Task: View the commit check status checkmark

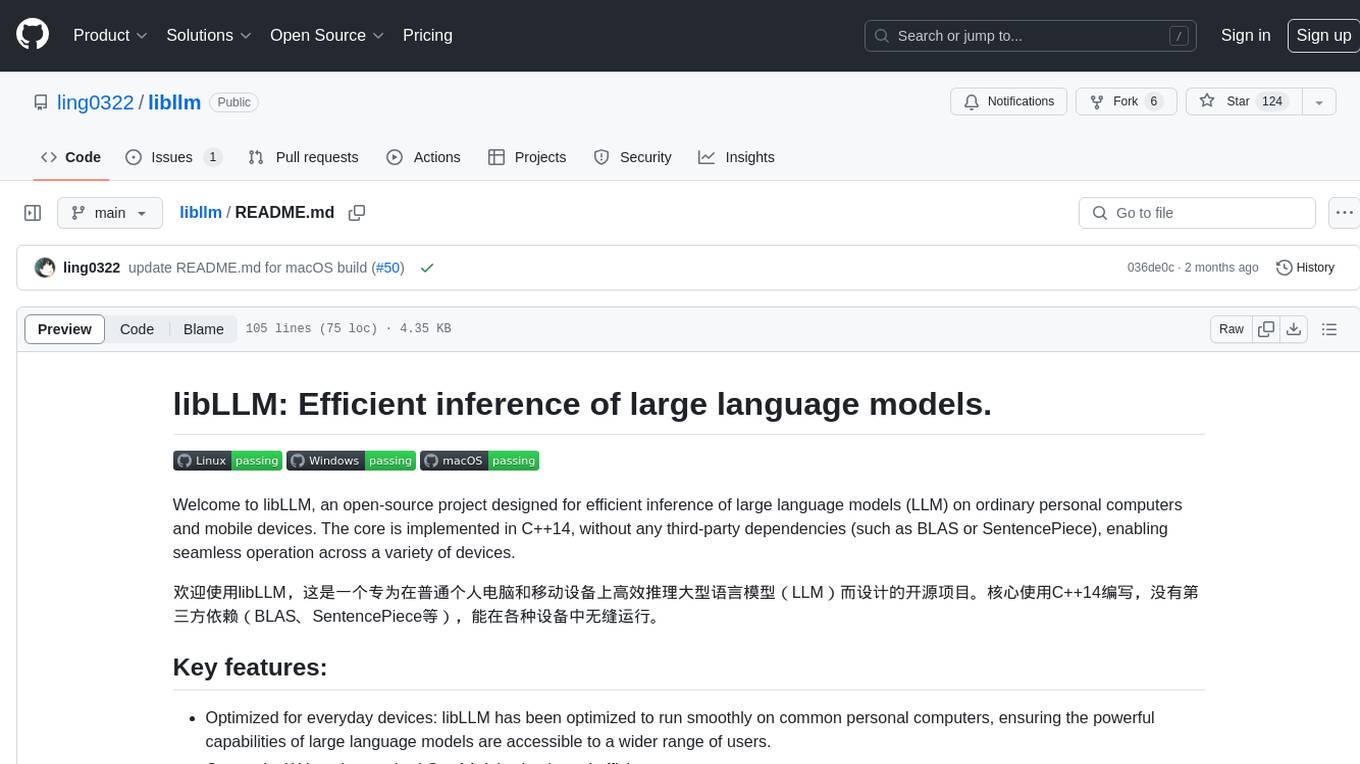Action: click(x=427, y=268)
